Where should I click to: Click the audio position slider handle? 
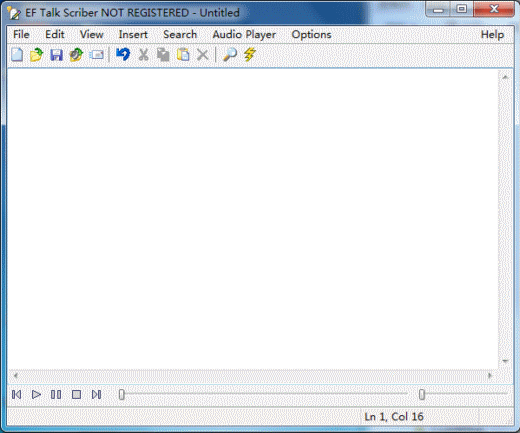(x=122, y=394)
